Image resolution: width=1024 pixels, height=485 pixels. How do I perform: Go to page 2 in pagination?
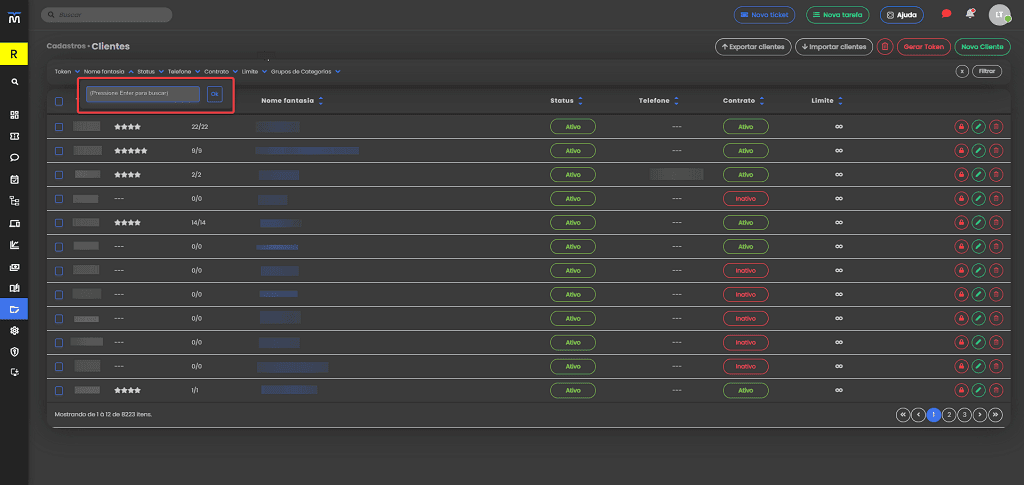(x=950, y=415)
